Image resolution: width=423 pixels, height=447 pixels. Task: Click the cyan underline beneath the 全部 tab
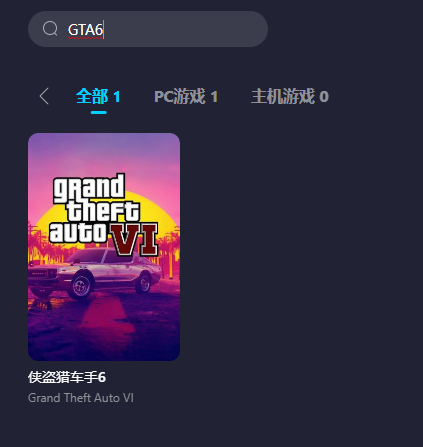coord(99,112)
